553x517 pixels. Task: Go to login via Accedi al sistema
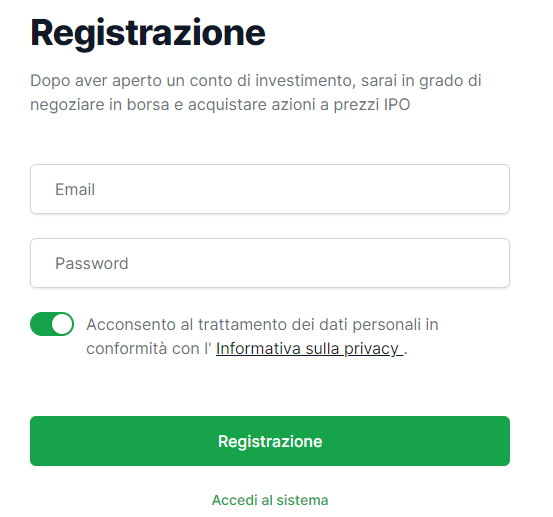tap(270, 500)
